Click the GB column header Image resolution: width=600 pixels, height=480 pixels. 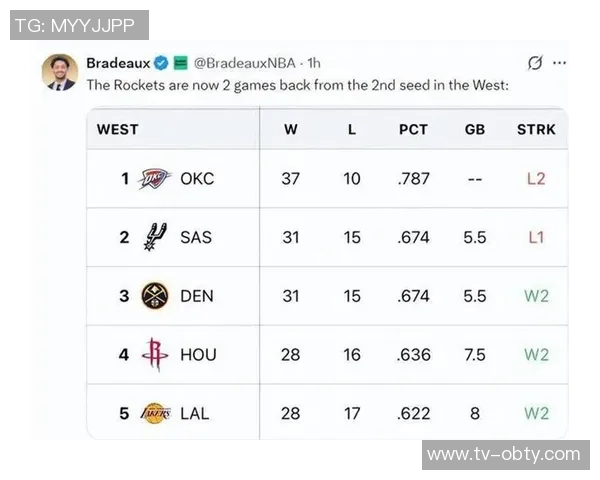(x=475, y=129)
